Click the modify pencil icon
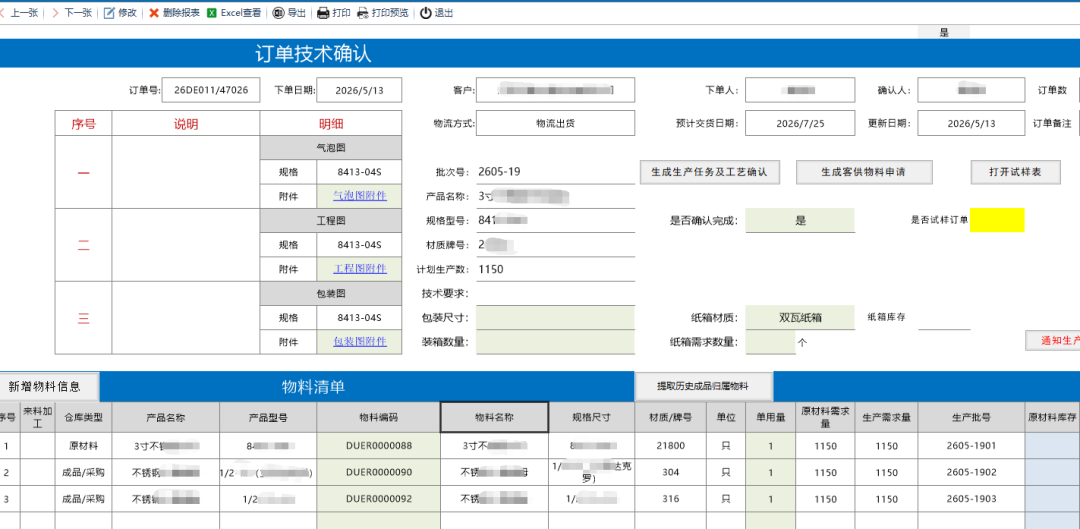Image resolution: width=1080 pixels, height=529 pixels. pyautogui.click(x=109, y=13)
